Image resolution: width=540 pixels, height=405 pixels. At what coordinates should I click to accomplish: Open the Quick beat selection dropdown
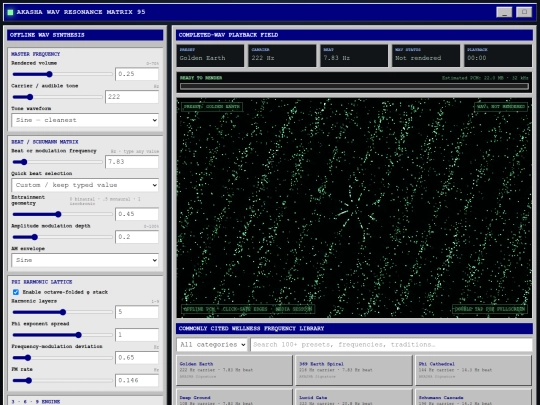85,185
